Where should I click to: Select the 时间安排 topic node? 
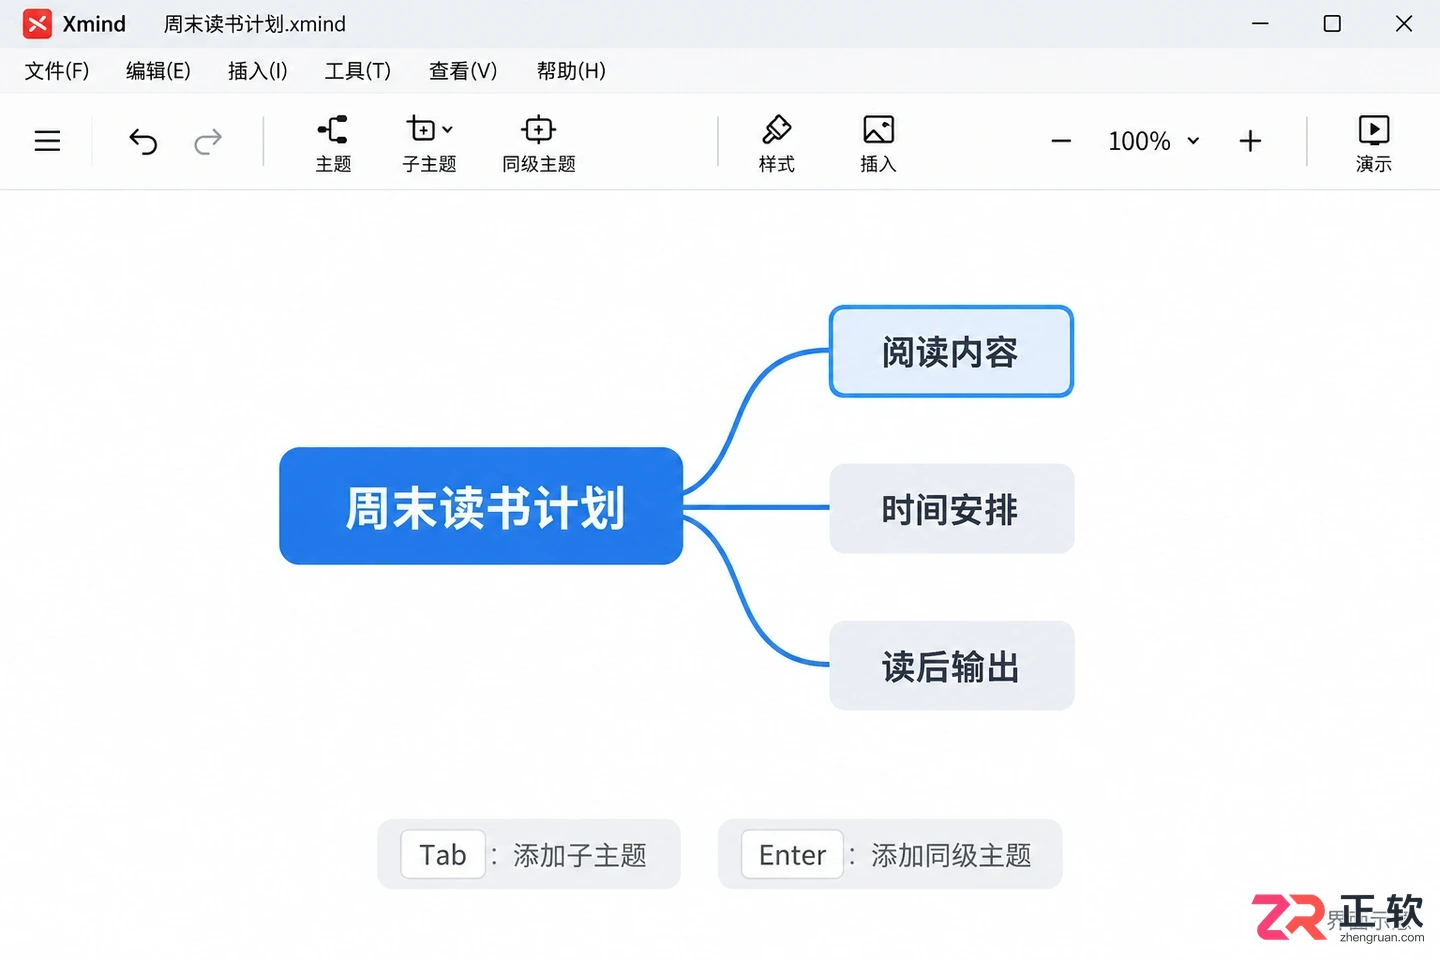[x=951, y=509]
